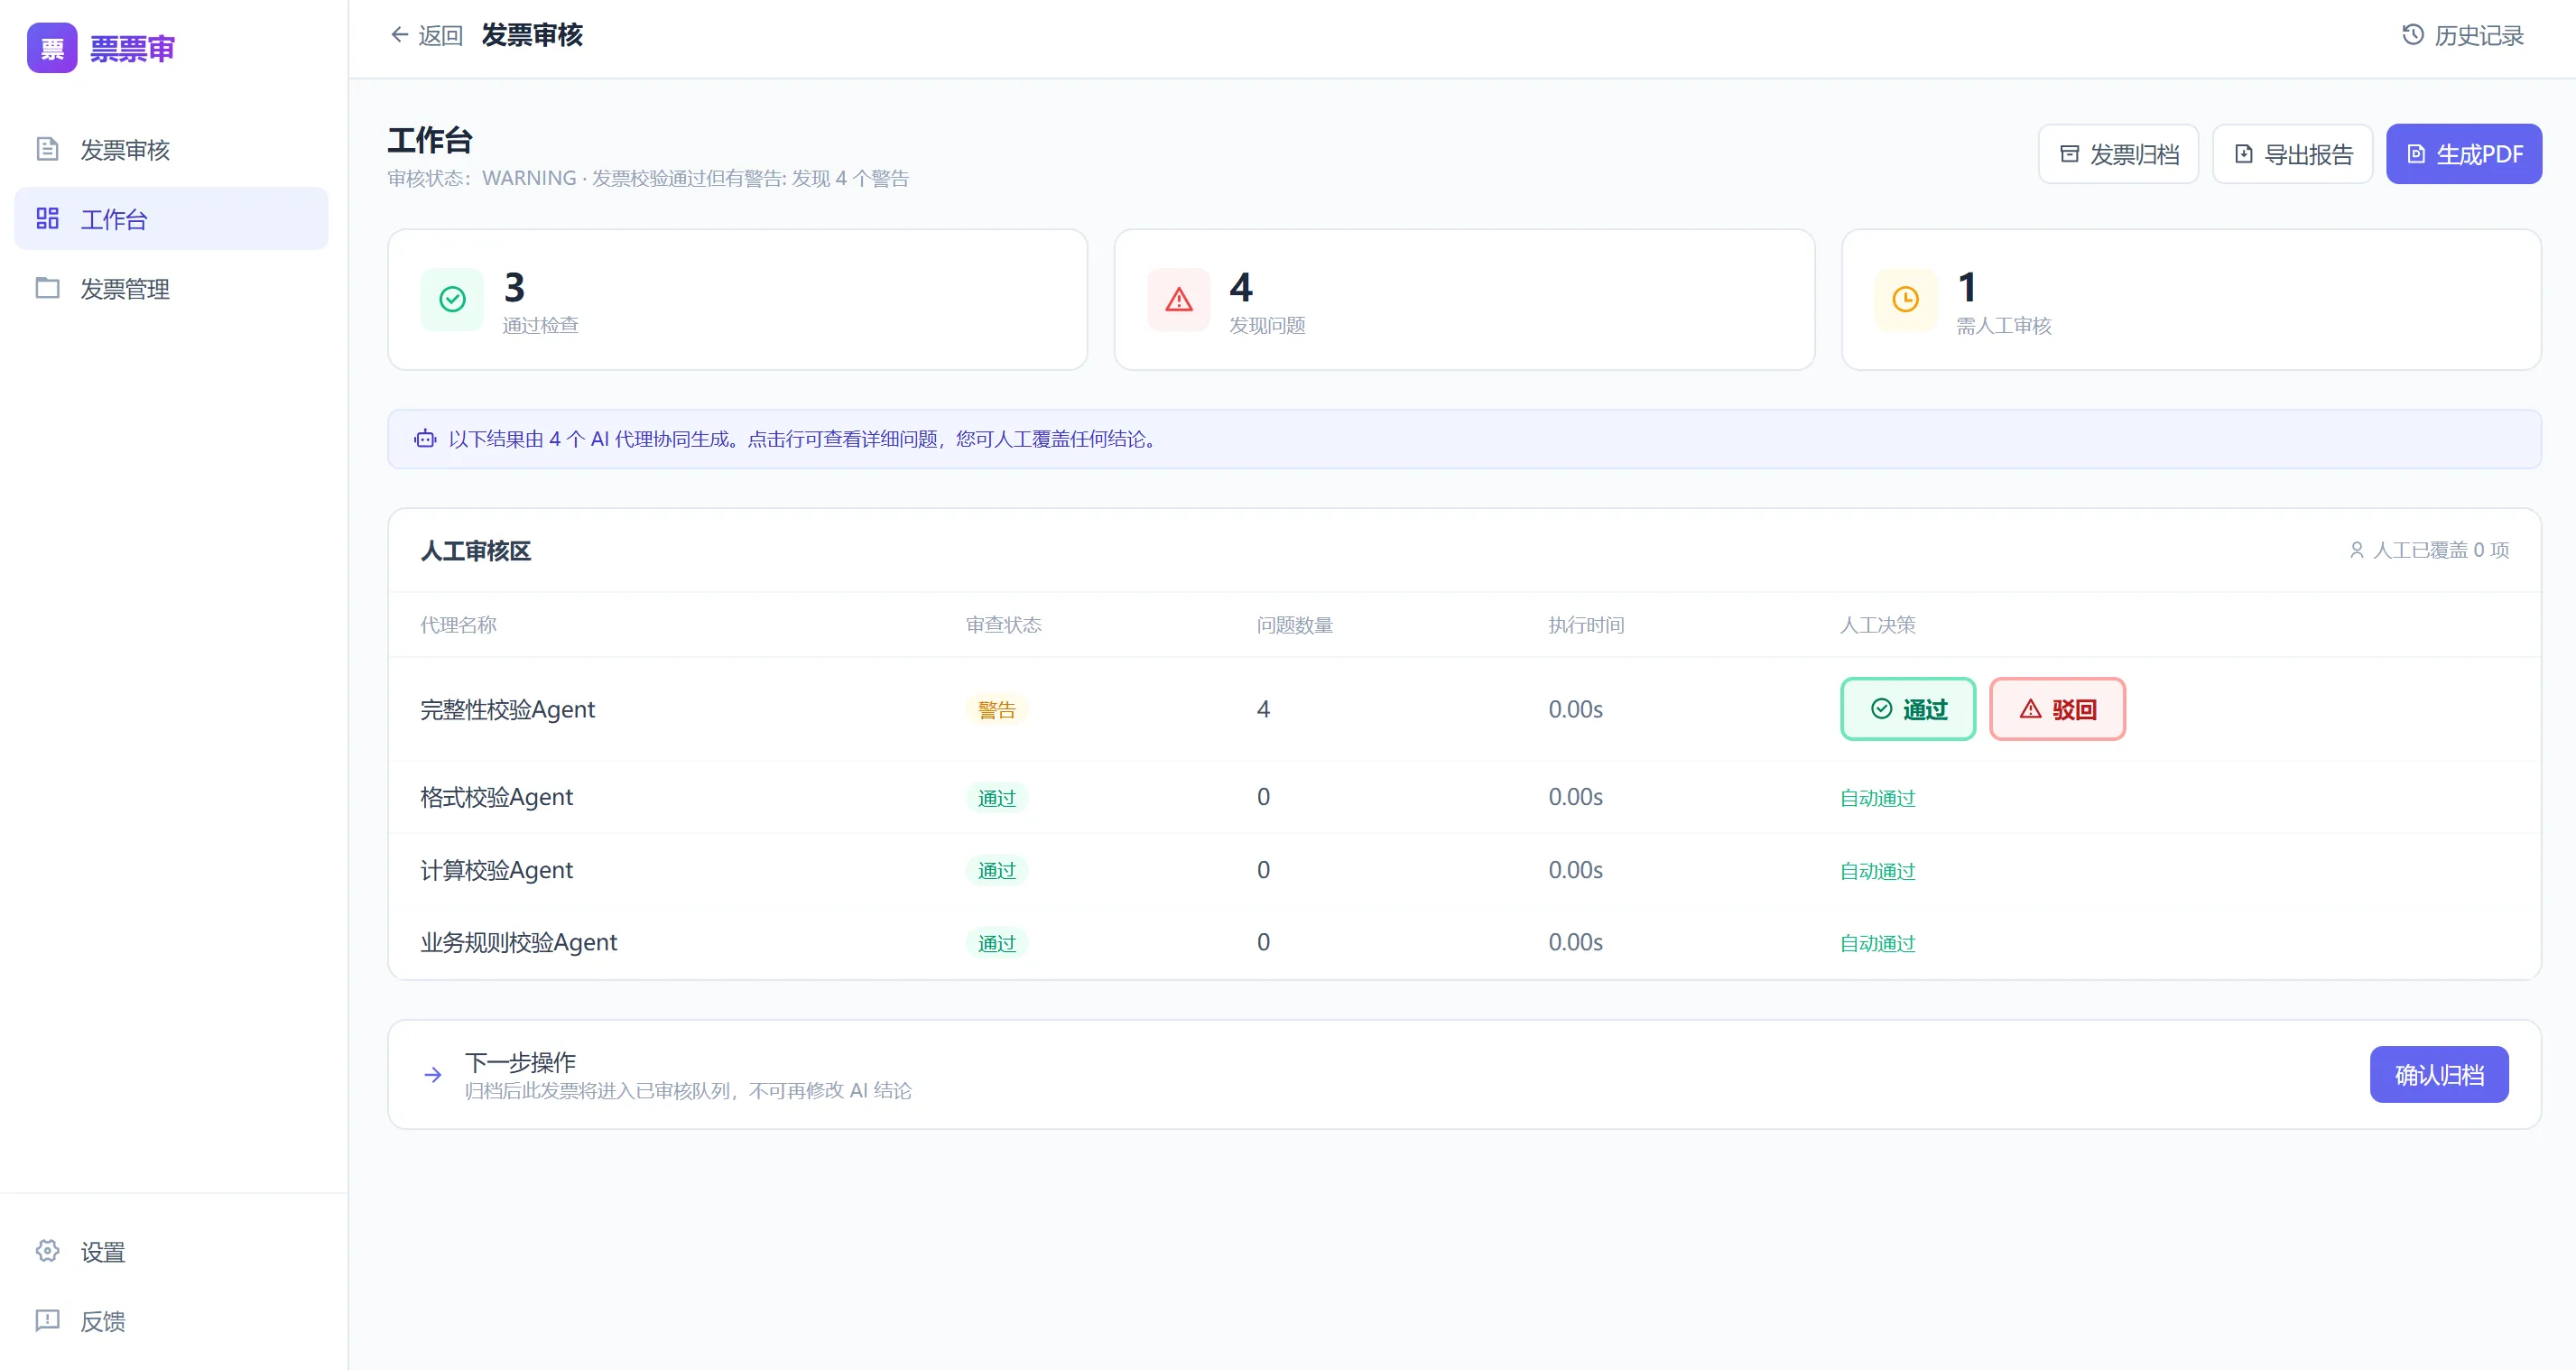Click 通过 badge in 格式校验Agent row
Screen dimensions: 2576x1370
(x=996, y=797)
